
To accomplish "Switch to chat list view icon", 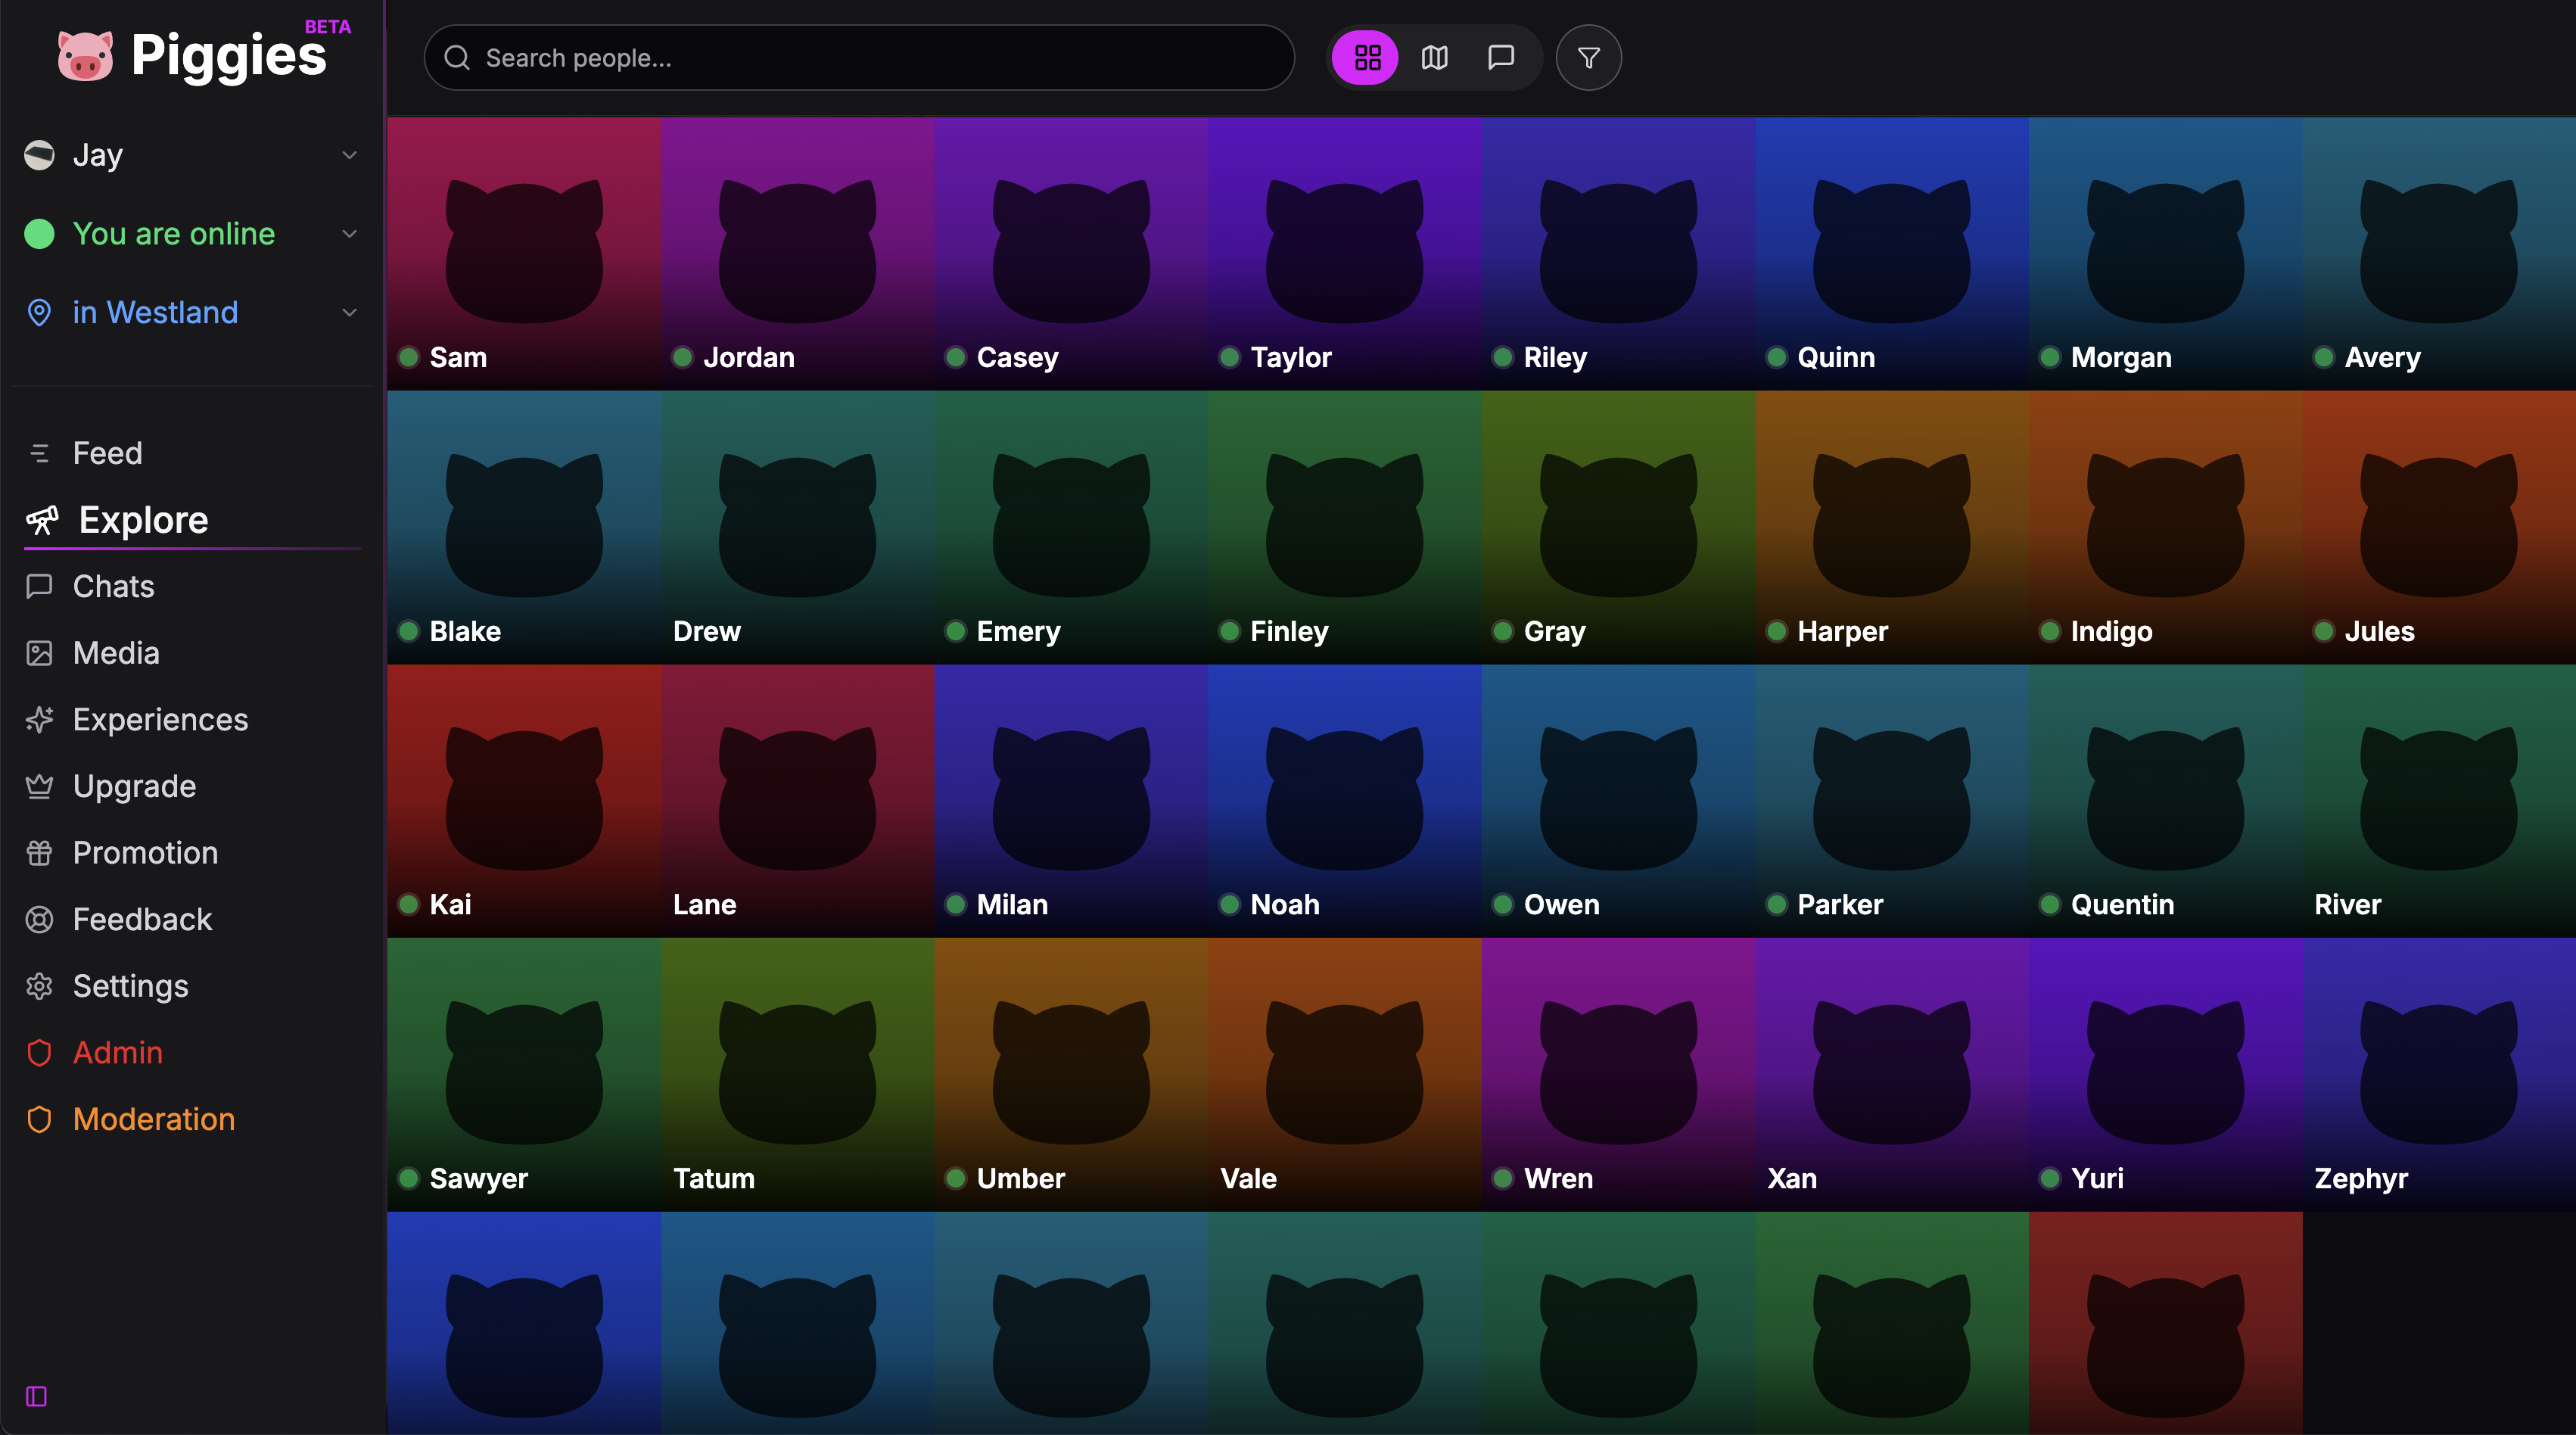I will click(1500, 58).
